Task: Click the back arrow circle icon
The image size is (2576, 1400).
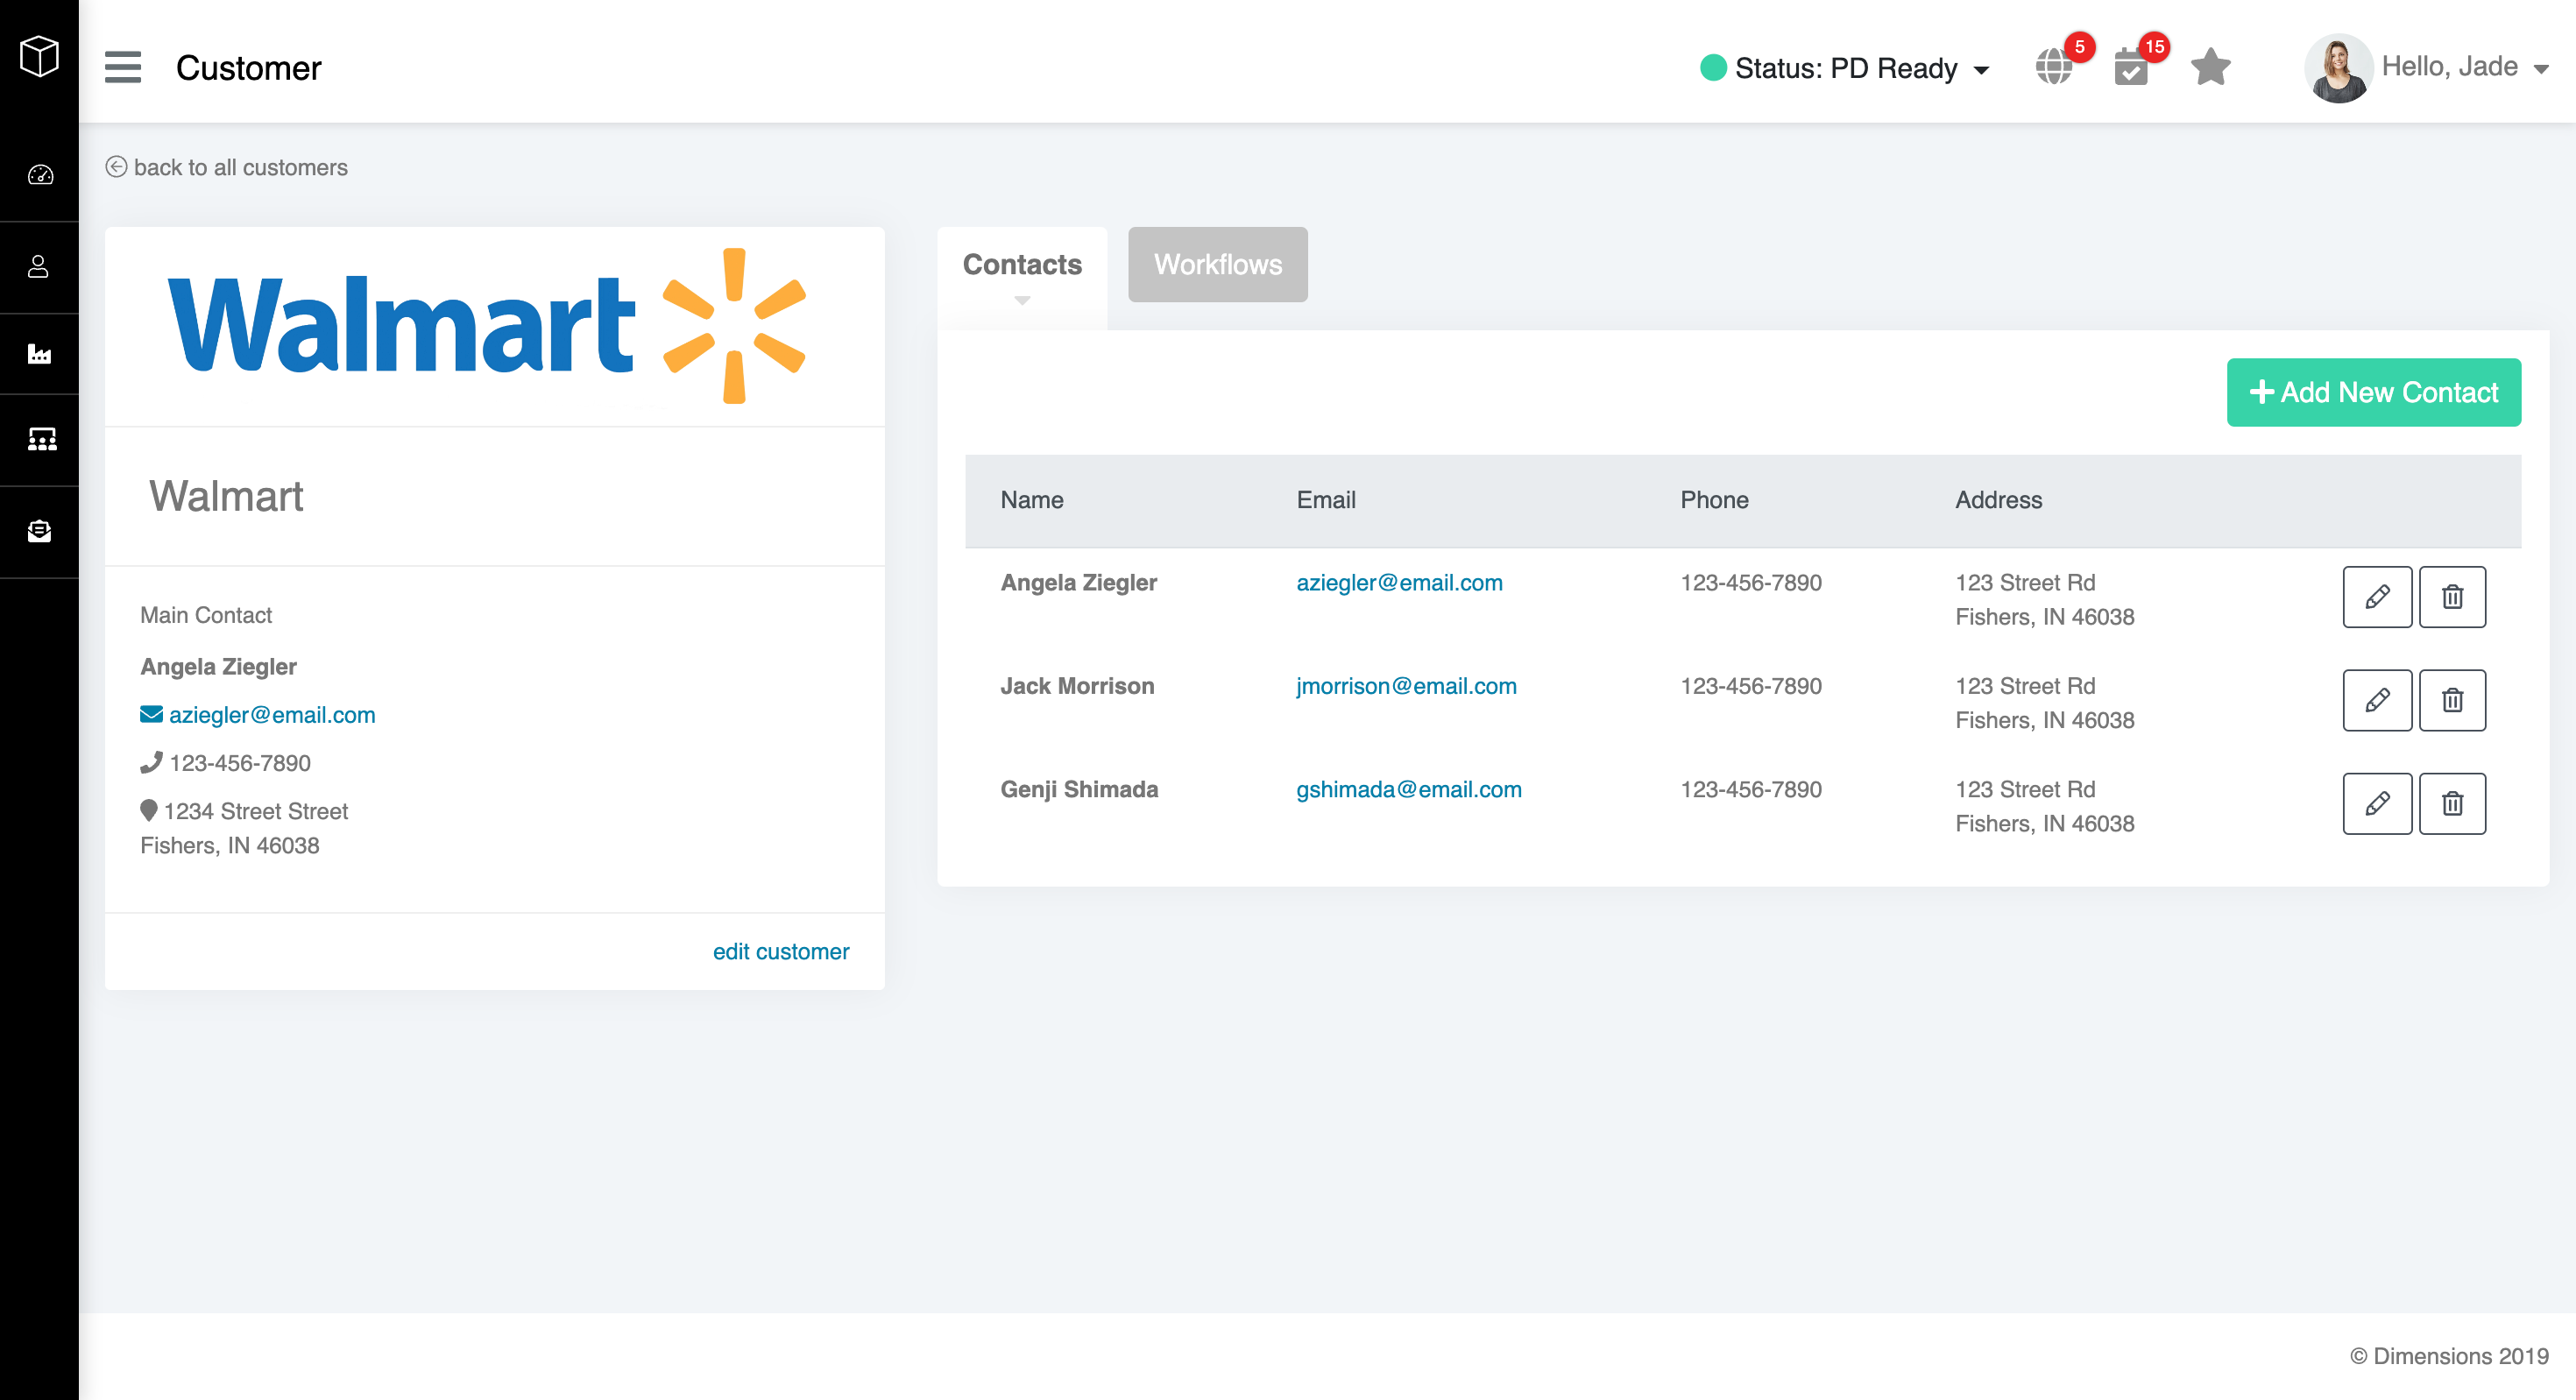Action: pos(116,167)
